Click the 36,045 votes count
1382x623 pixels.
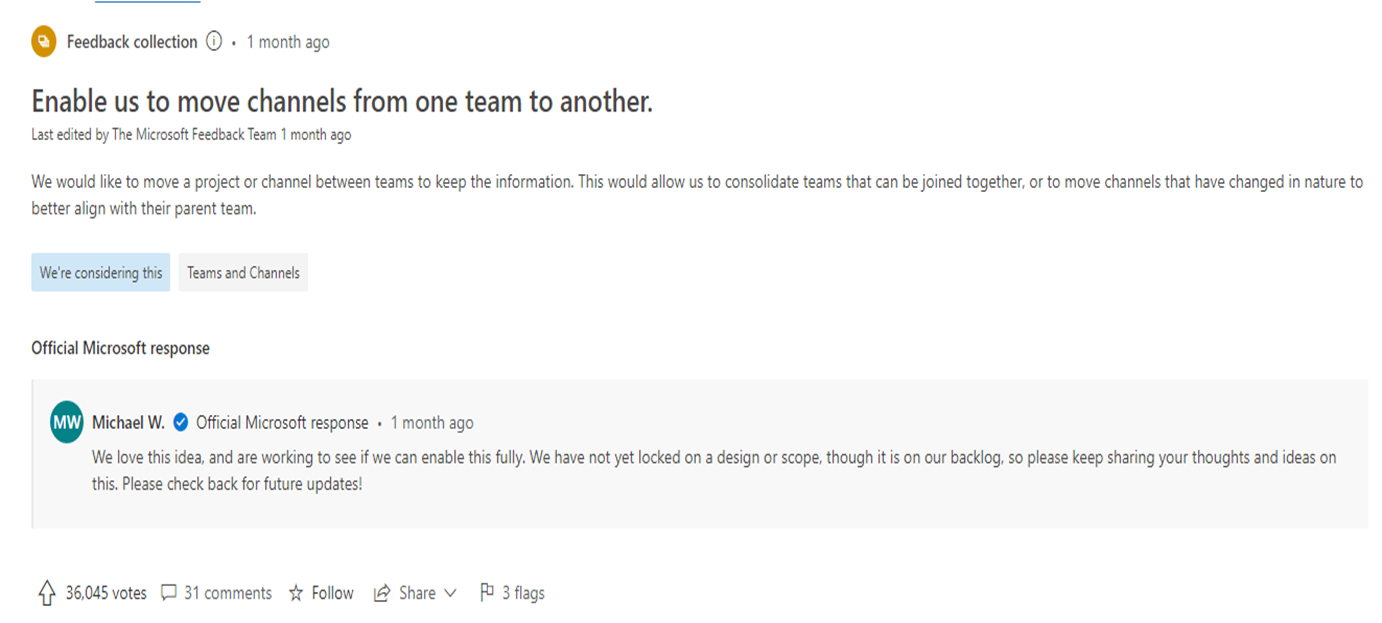coord(106,593)
